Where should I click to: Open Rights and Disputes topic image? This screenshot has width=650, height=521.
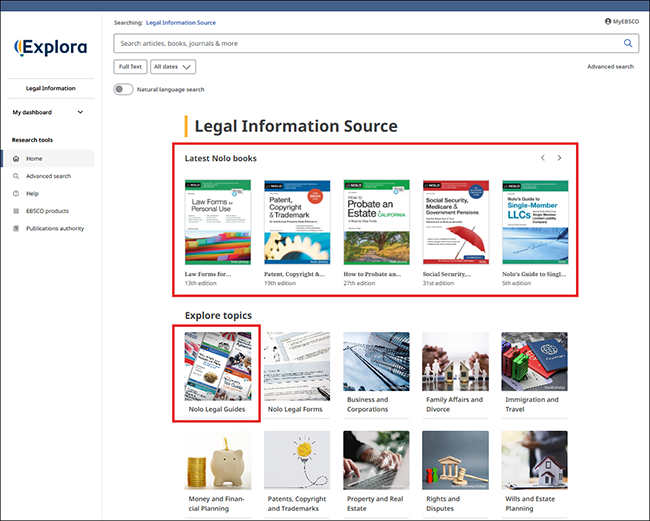[x=456, y=460]
